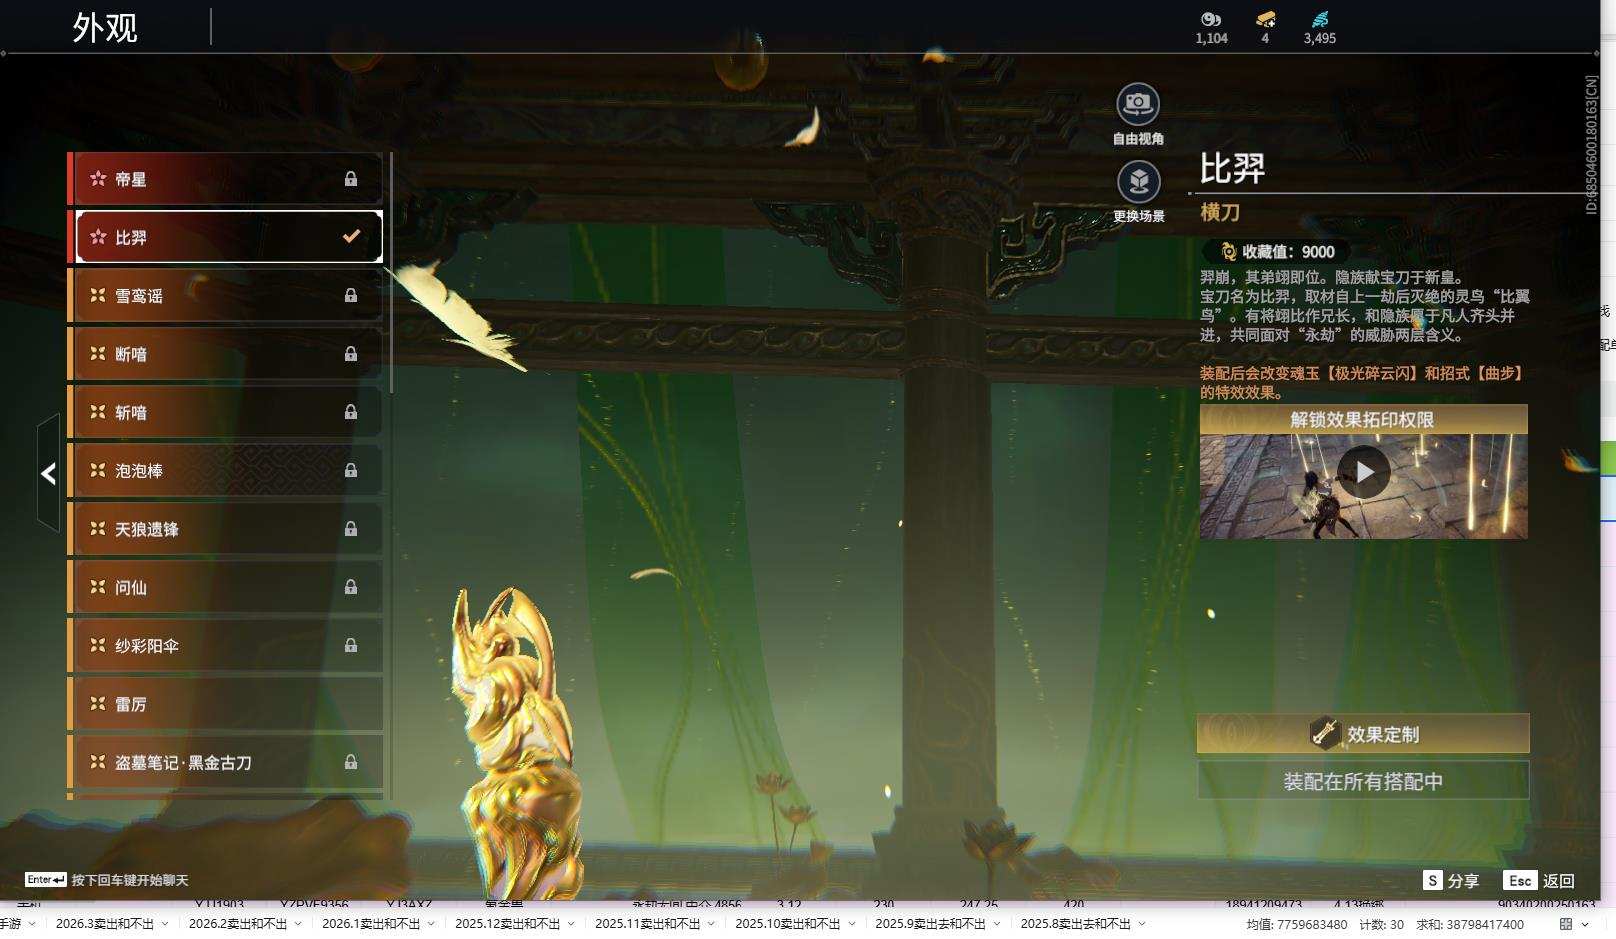Screen dimensions: 1616x939
Task: Select the 断喑 skin
Action: coord(226,354)
